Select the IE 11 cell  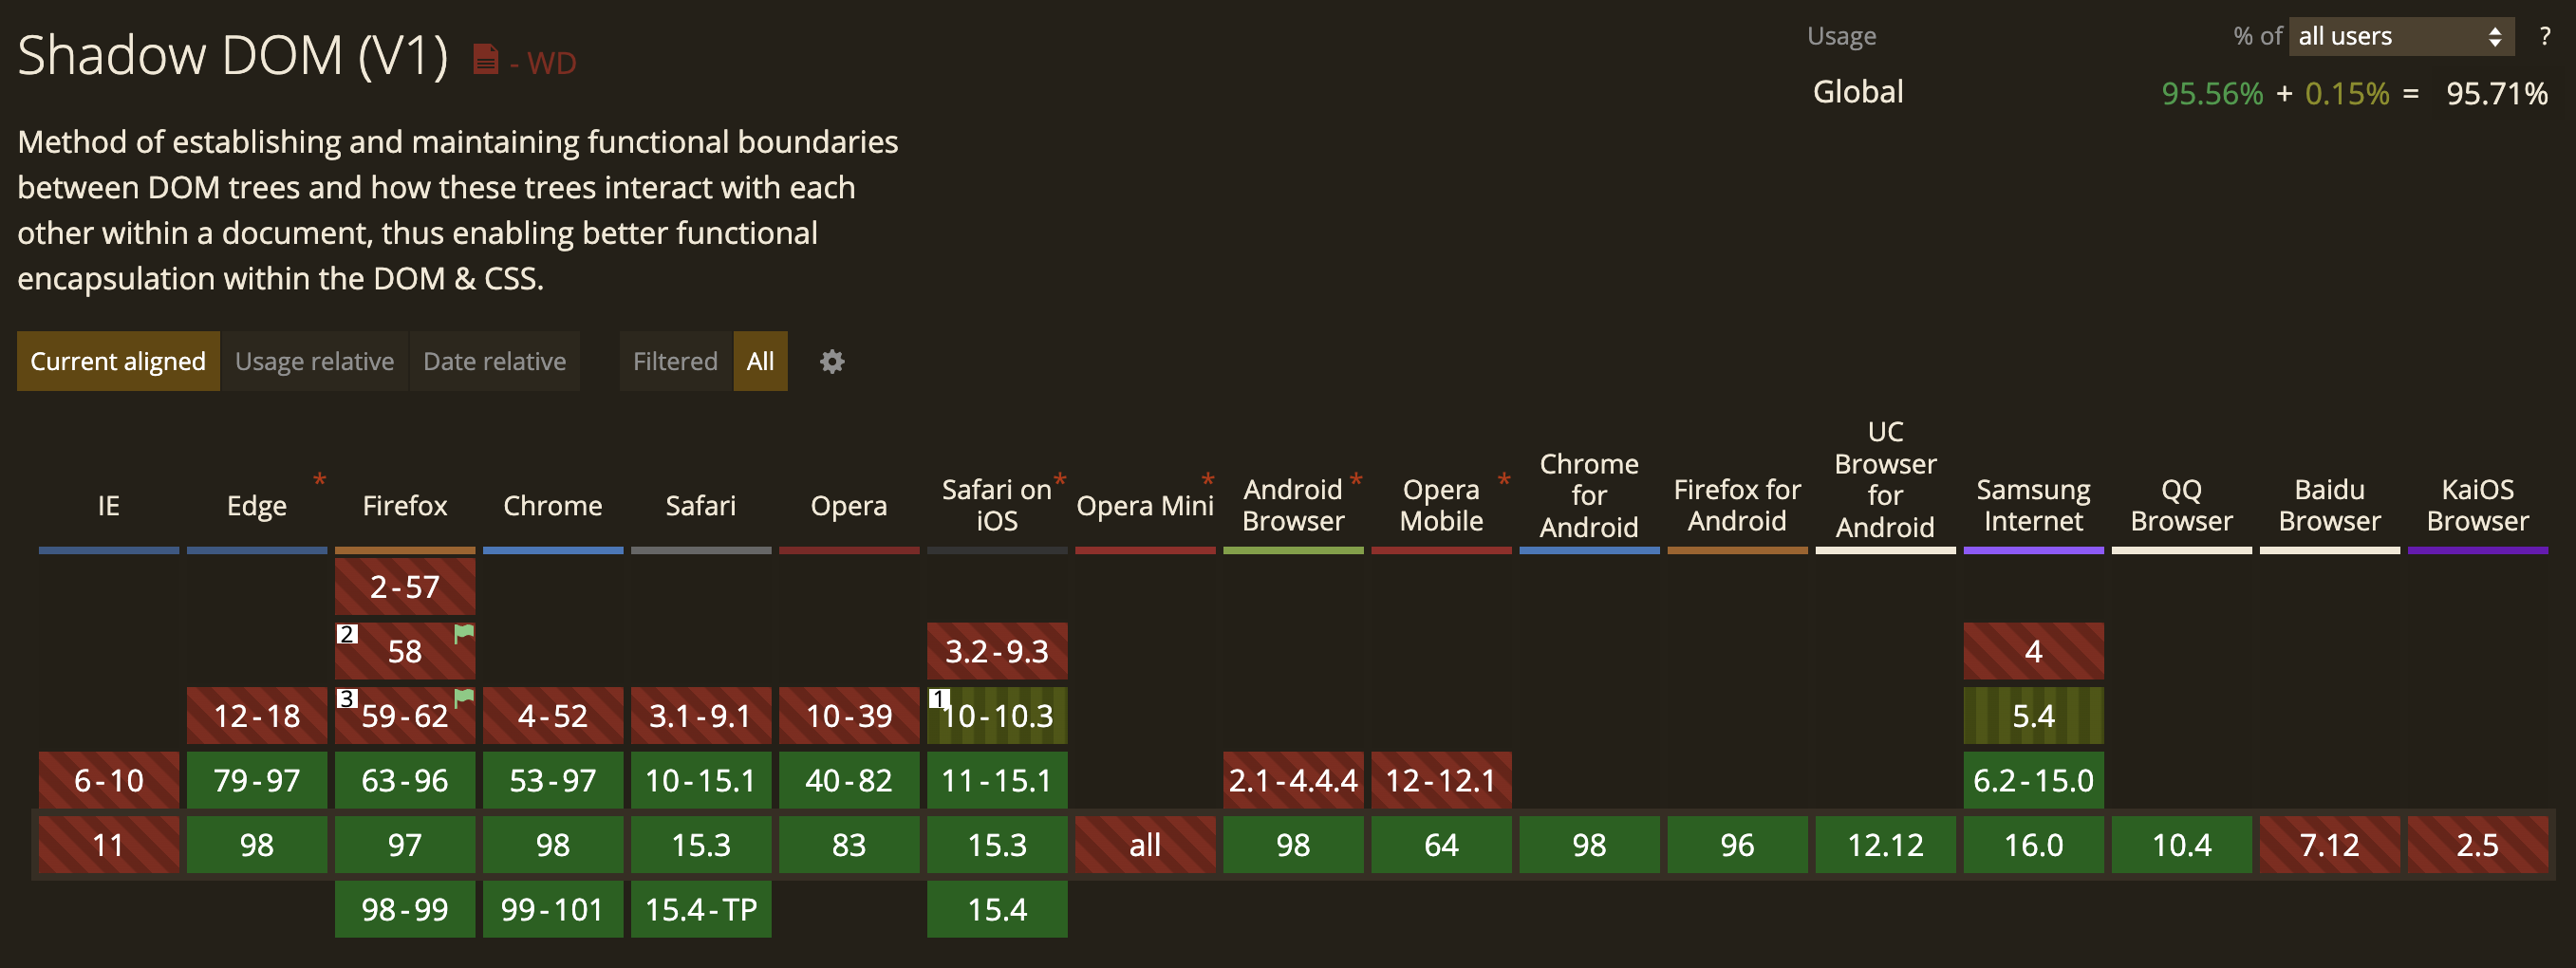tap(109, 845)
